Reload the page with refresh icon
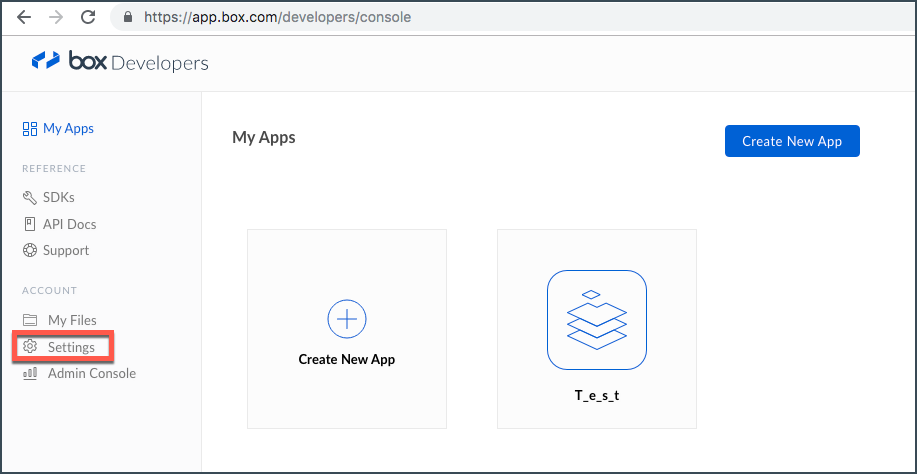Image resolution: width=917 pixels, height=474 pixels. pyautogui.click(x=88, y=18)
